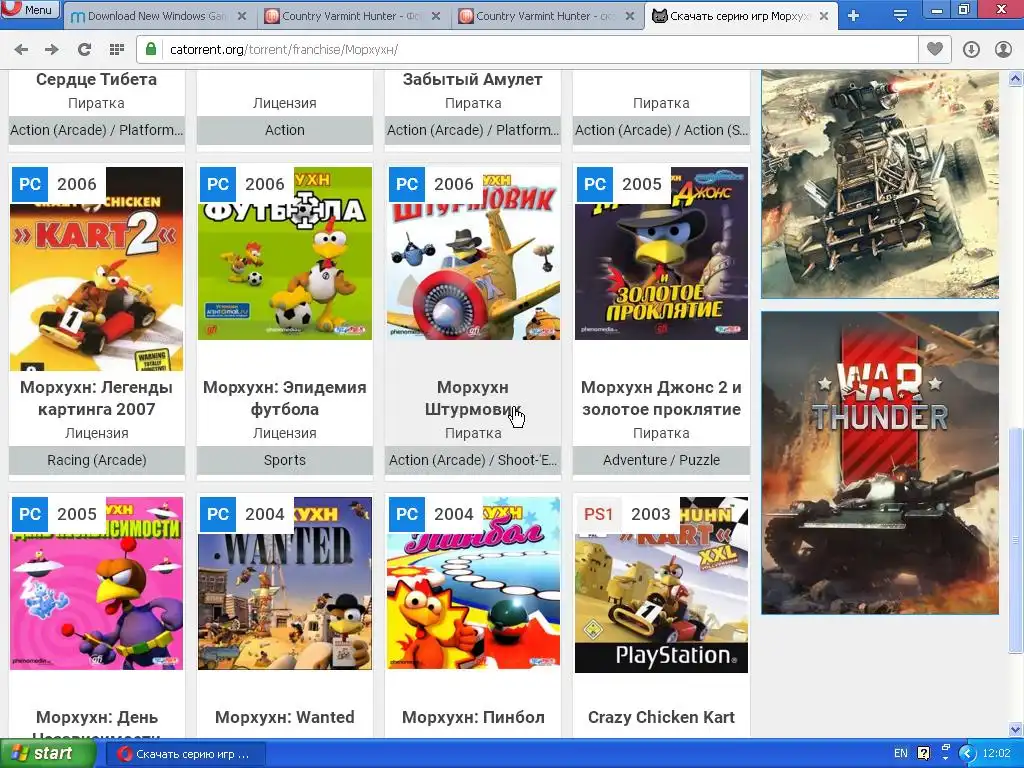Open the user account icon
1024x768 pixels.
(x=1003, y=49)
